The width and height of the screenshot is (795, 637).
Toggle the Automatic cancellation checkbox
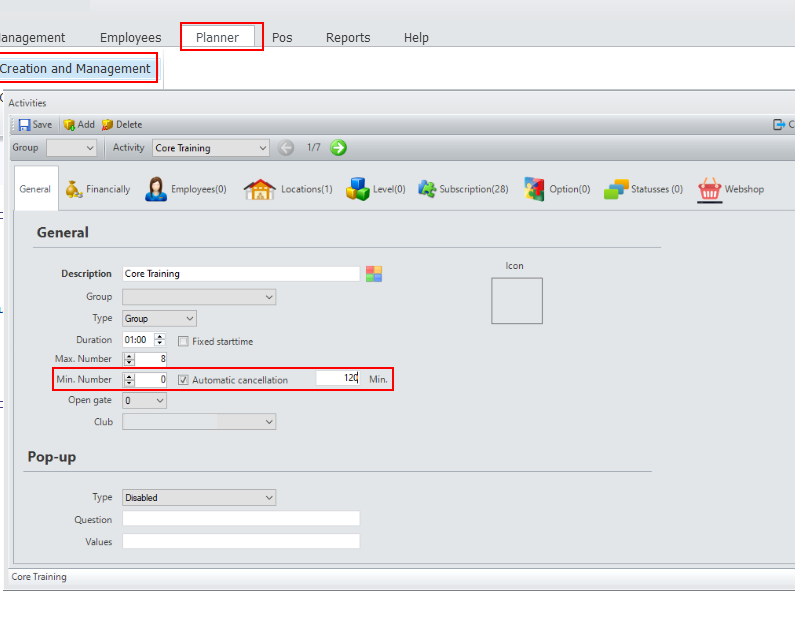click(183, 380)
